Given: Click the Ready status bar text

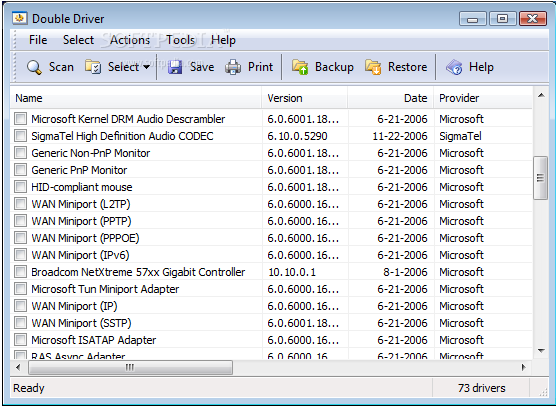Looking at the screenshot, I should [x=29, y=388].
